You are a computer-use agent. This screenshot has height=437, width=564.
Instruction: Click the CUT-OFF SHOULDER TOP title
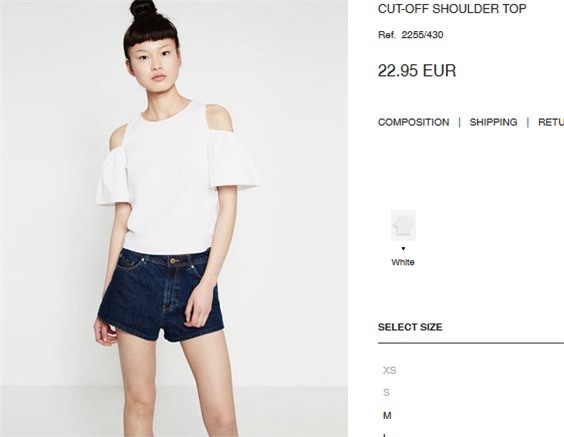coord(452,9)
